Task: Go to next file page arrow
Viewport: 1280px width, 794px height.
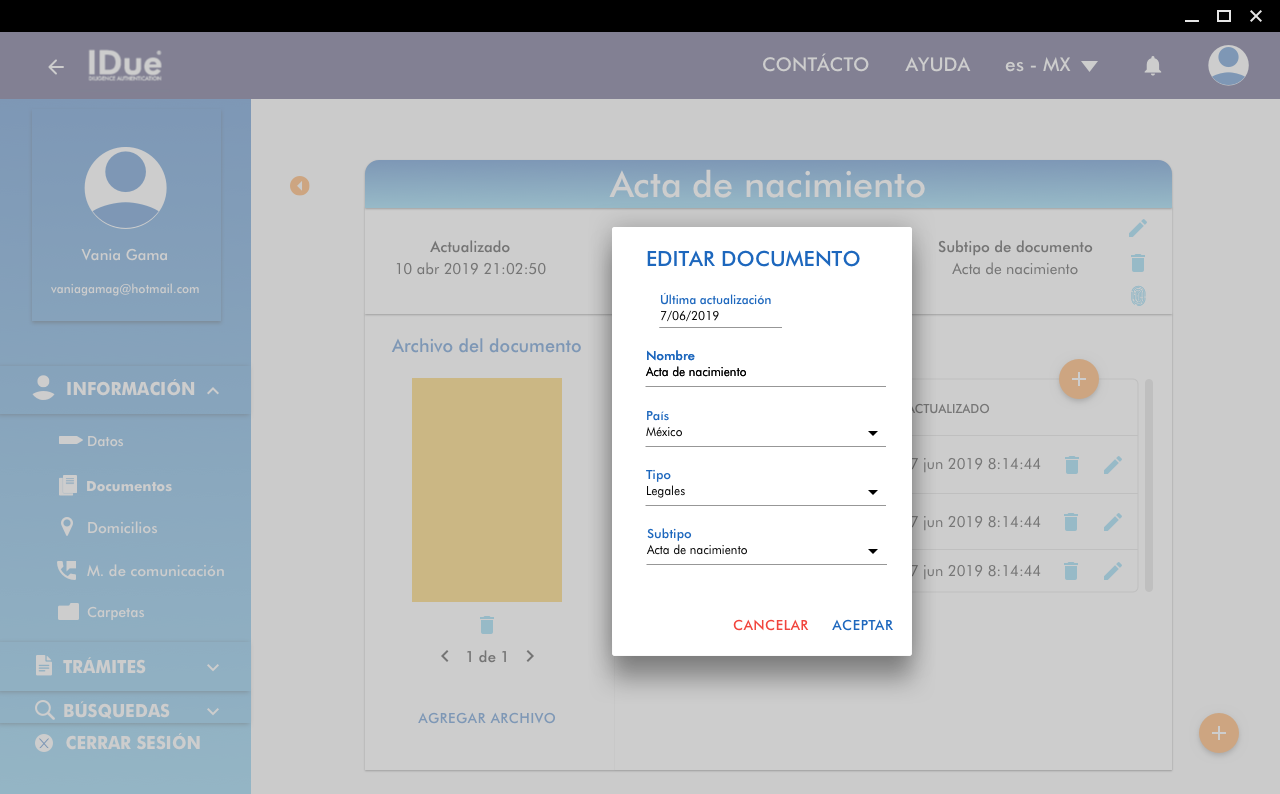Action: (530, 657)
